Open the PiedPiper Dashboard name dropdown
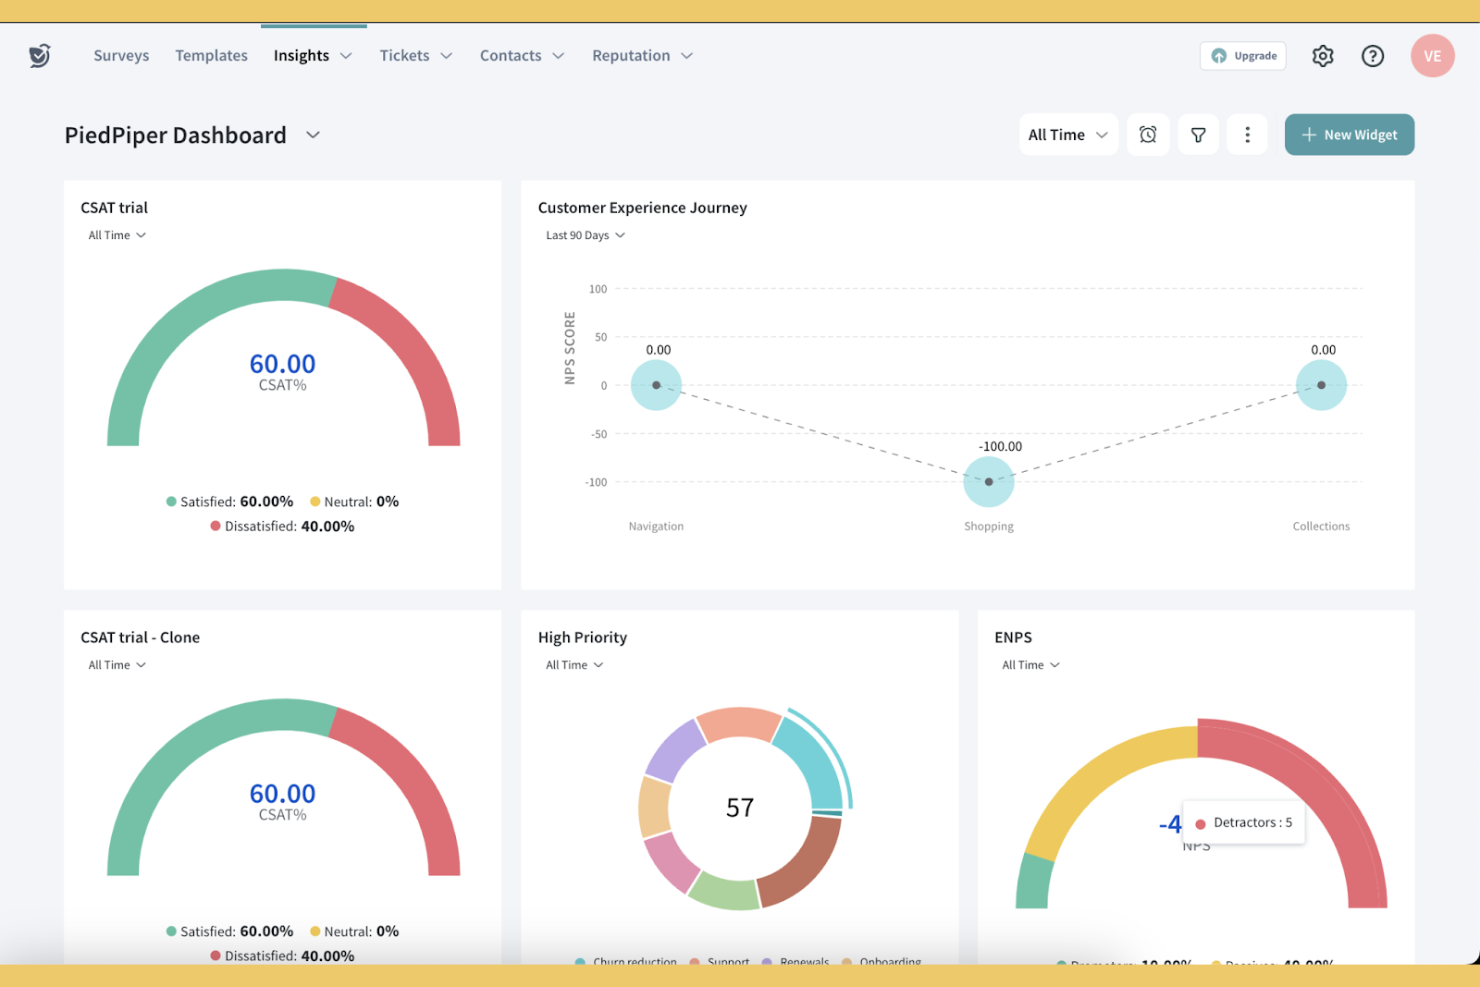The image size is (1480, 987). [312, 135]
